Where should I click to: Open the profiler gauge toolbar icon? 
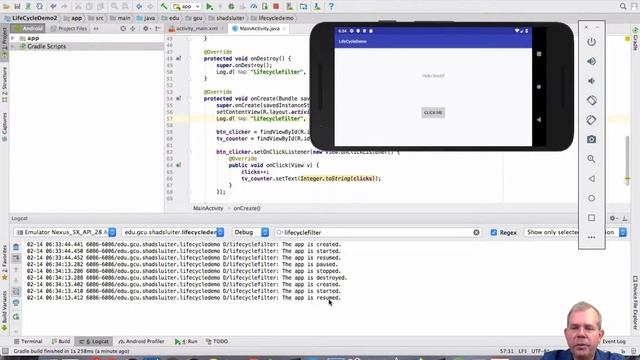coord(253,7)
